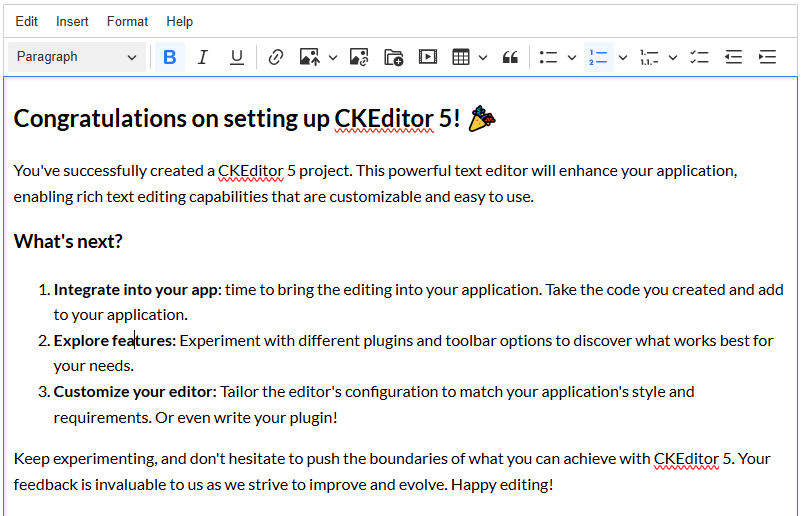
Task: Click 'What's next?' subheading text
Action: pyautogui.click(x=68, y=241)
